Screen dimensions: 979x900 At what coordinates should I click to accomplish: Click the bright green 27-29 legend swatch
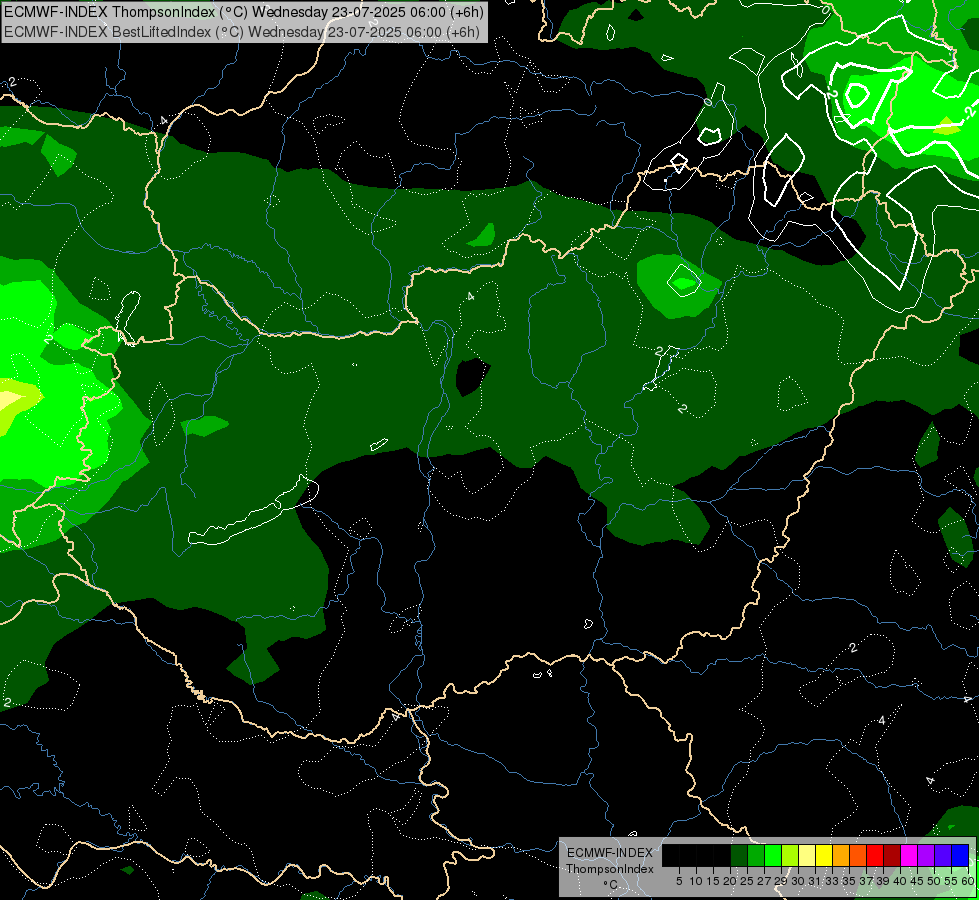[773, 855]
